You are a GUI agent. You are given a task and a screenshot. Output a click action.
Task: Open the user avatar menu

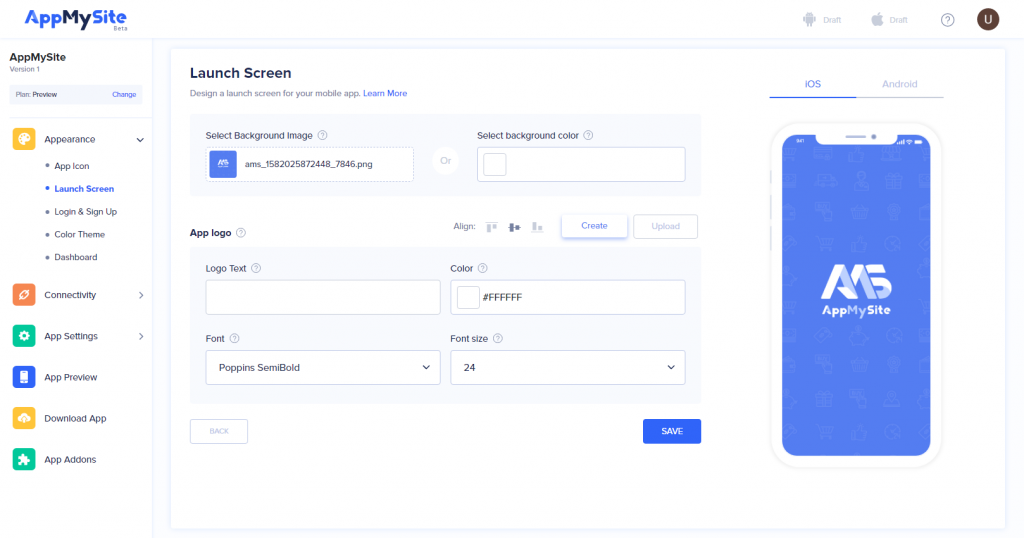988,20
